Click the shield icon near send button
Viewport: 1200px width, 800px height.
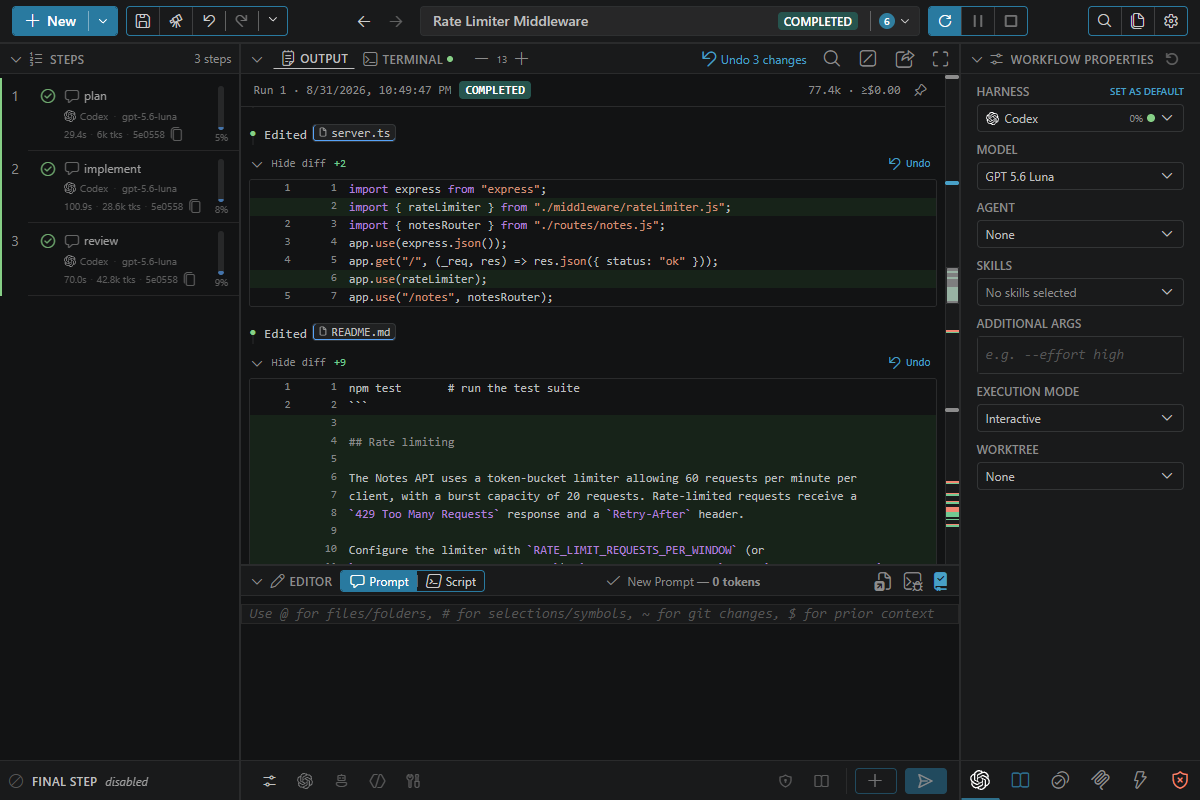[x=786, y=781]
